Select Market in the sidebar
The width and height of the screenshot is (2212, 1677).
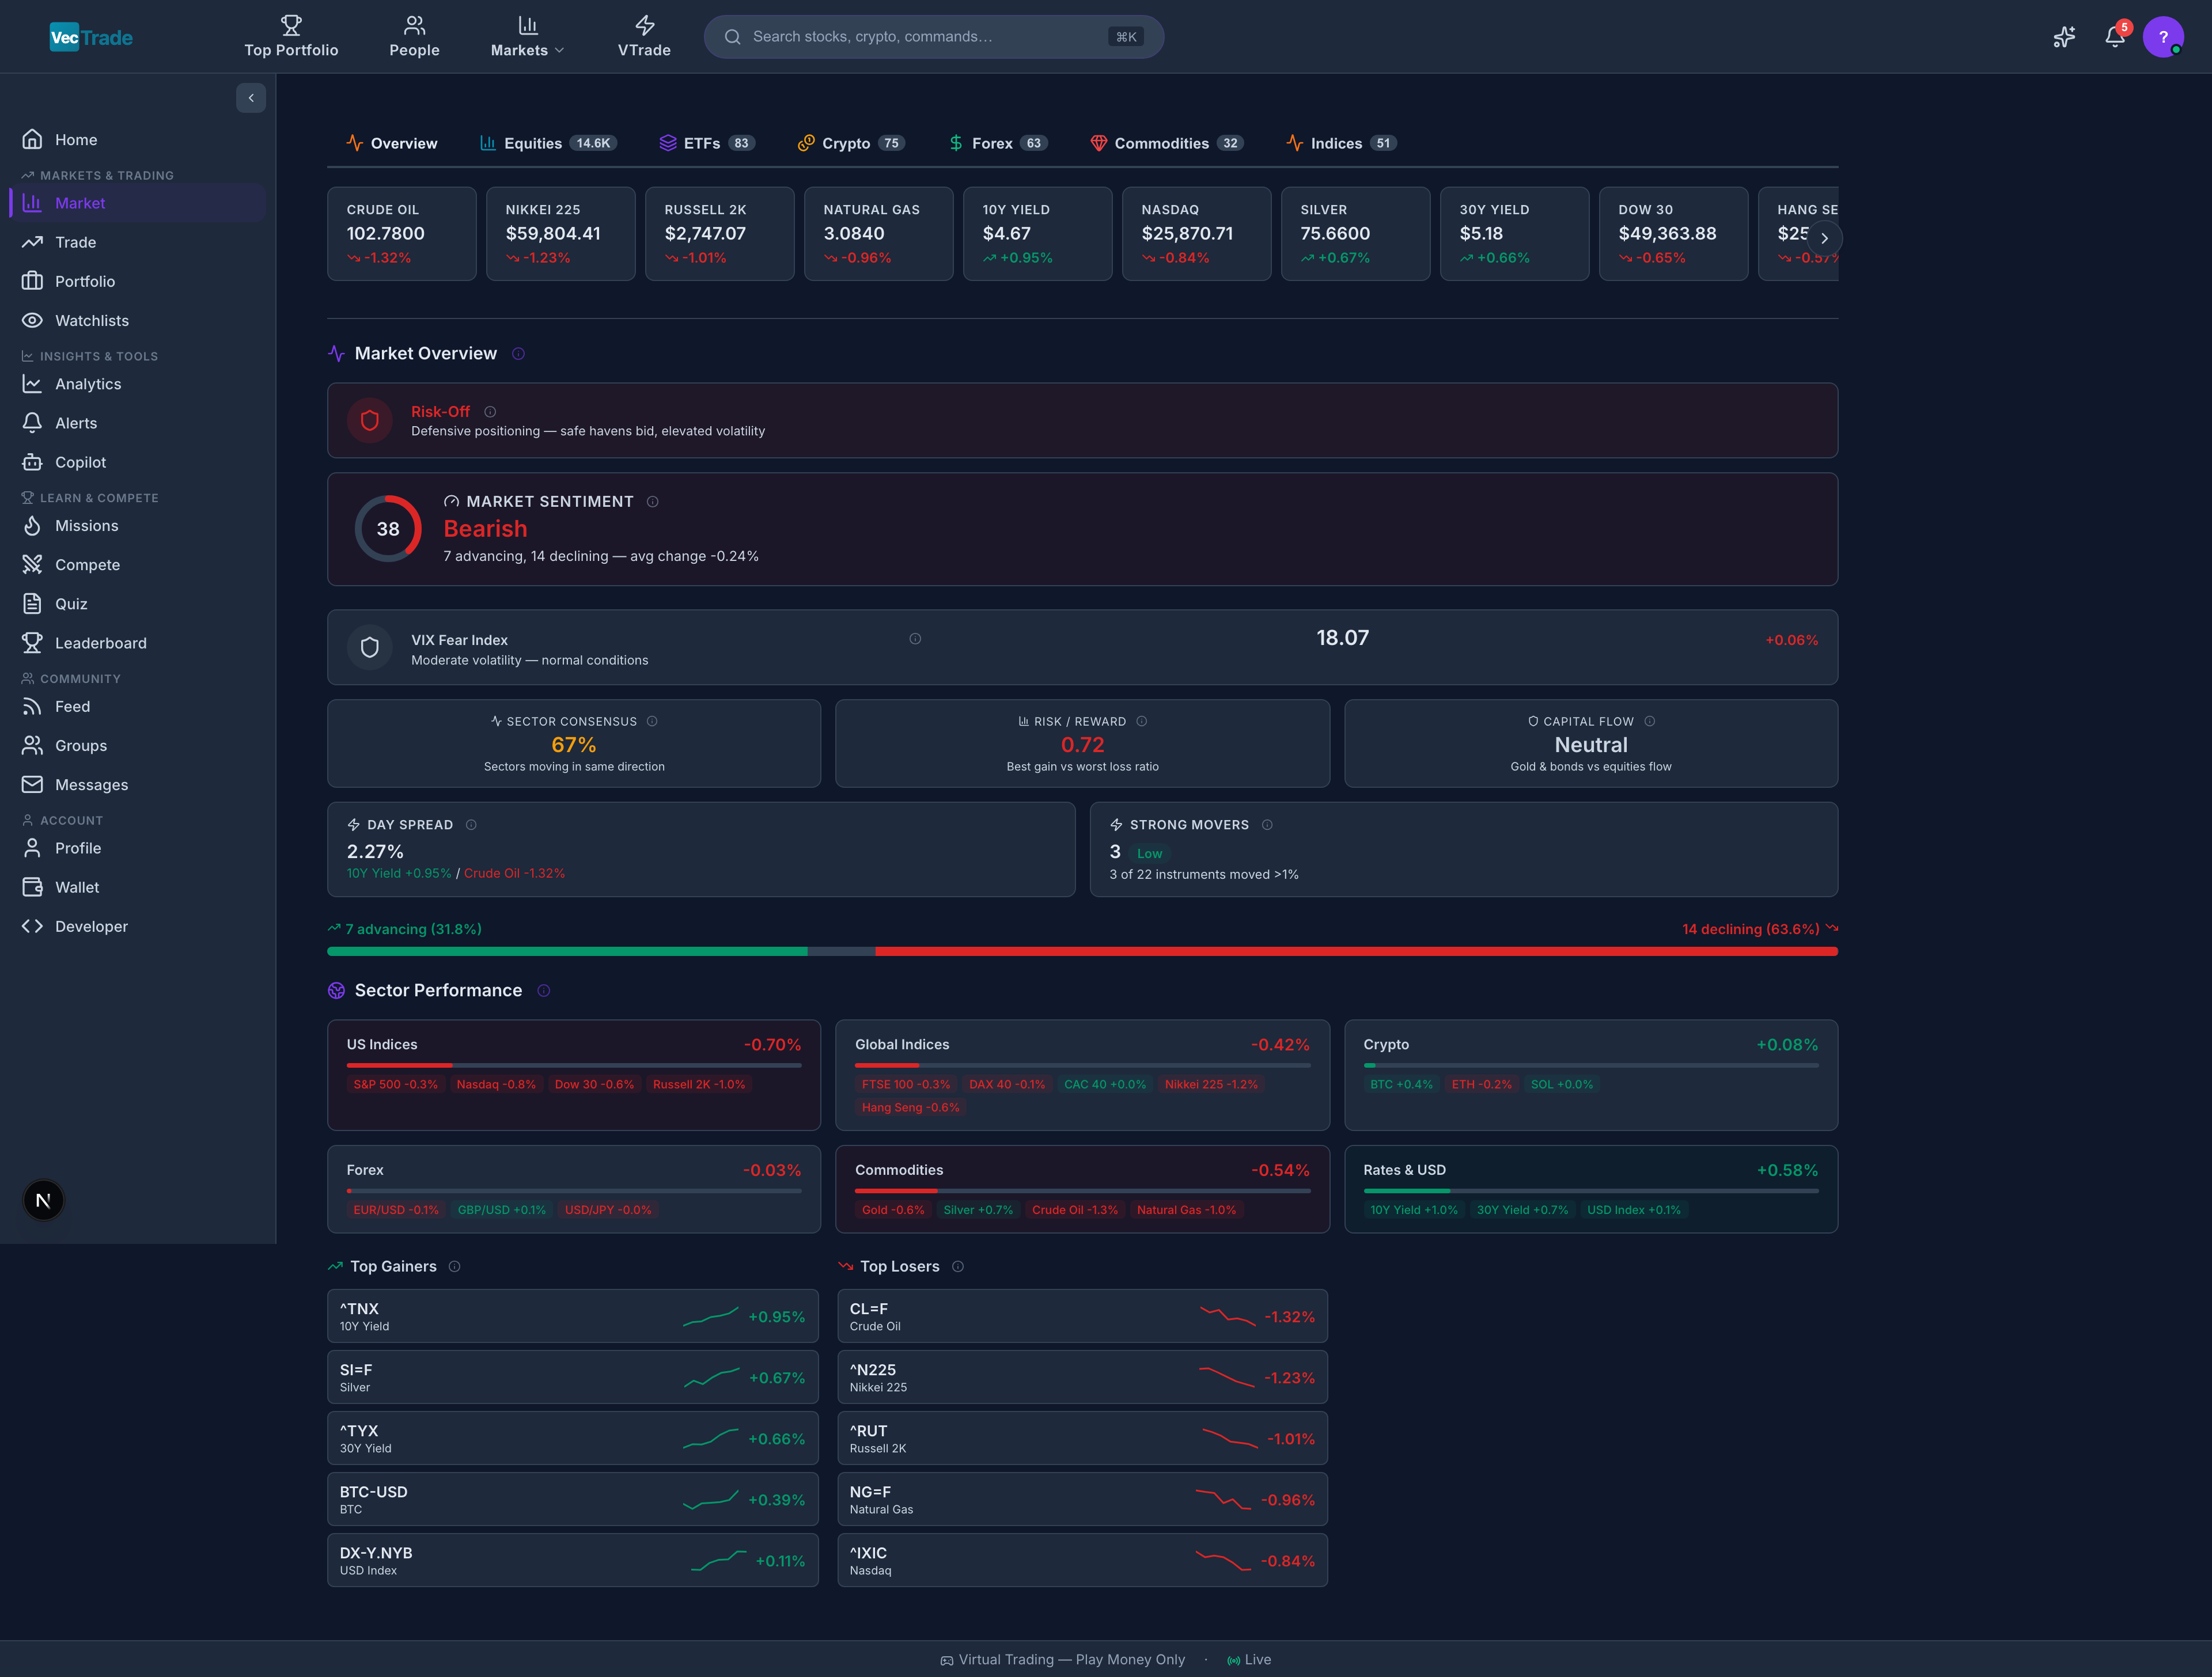tap(138, 203)
